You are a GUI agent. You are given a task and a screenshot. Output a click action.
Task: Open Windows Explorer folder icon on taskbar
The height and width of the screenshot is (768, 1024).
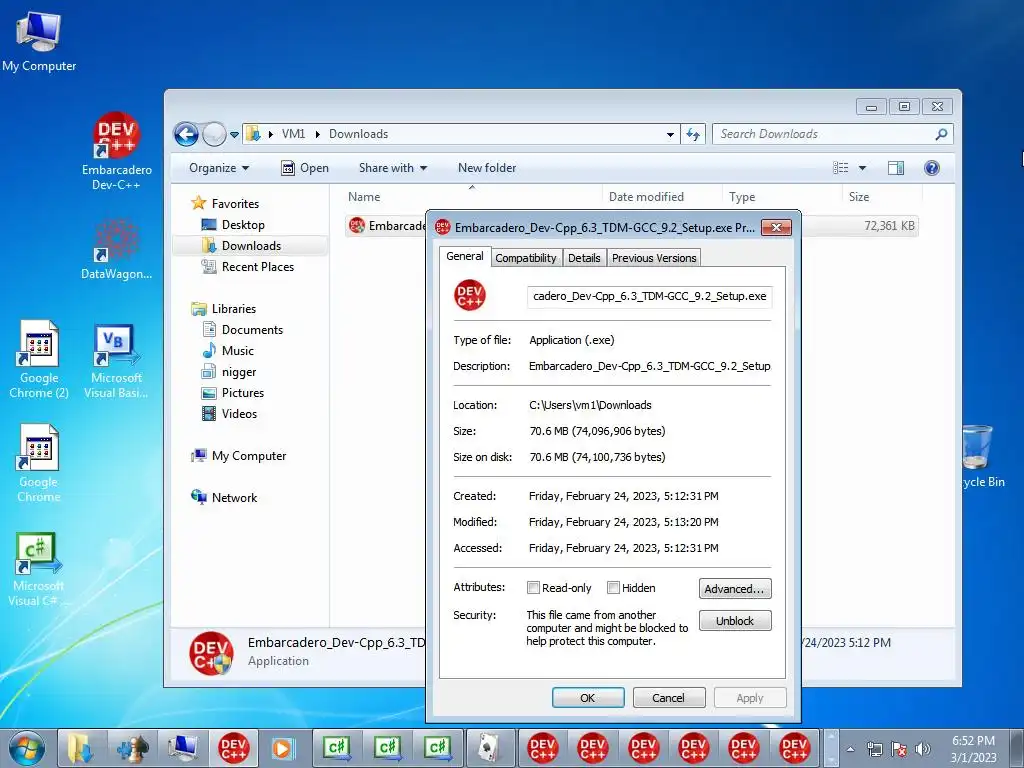coord(81,748)
